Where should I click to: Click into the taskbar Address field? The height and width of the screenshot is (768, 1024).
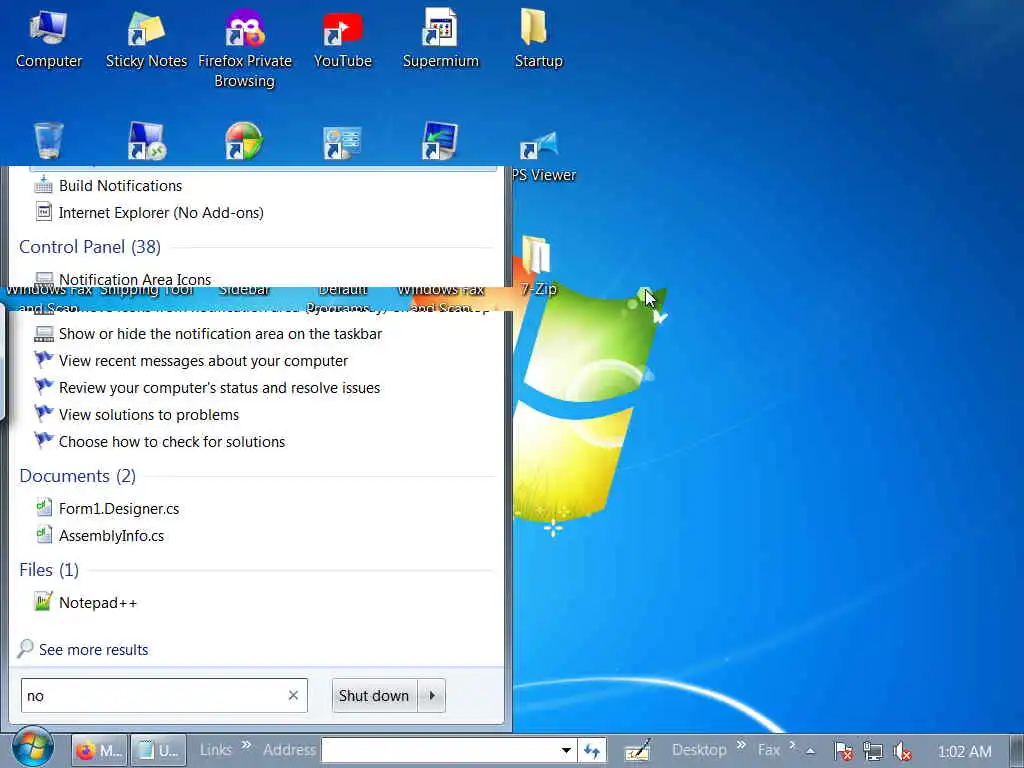tap(439, 750)
